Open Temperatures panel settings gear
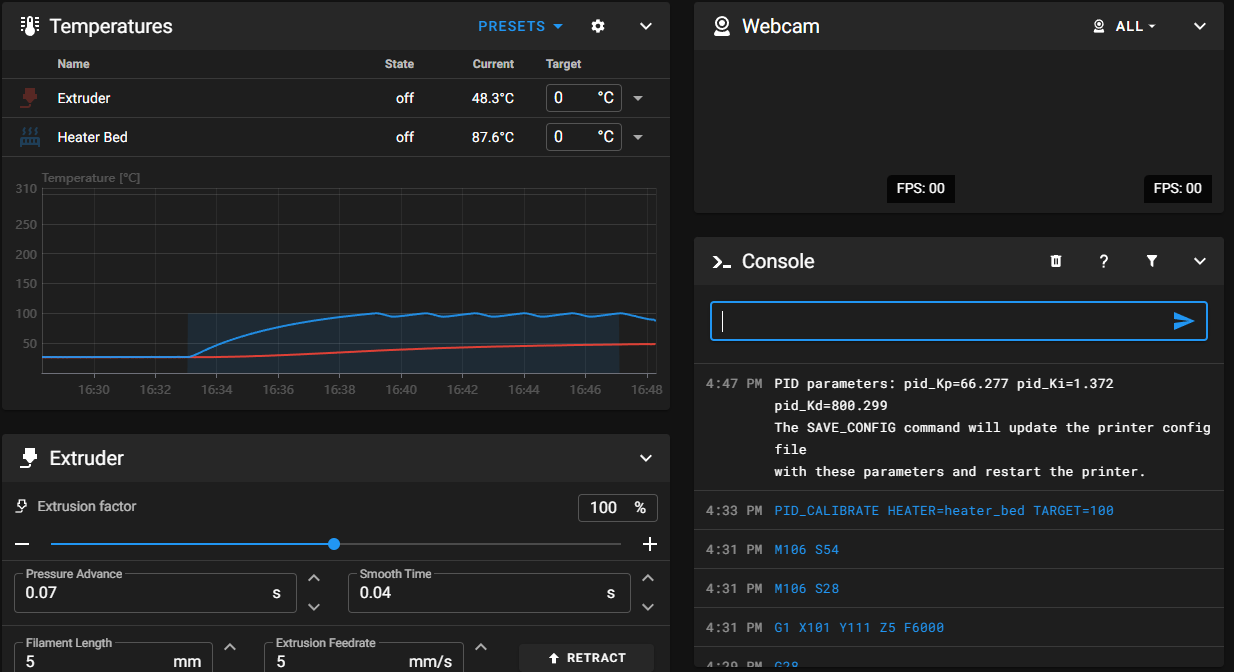The width and height of the screenshot is (1234, 672). (598, 26)
